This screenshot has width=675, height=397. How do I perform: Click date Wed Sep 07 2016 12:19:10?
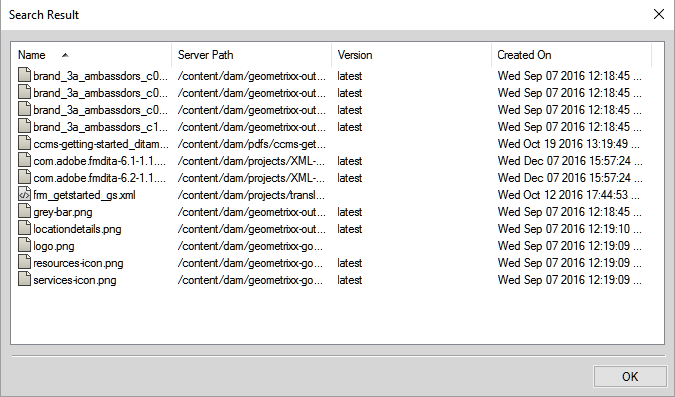[x=570, y=229]
